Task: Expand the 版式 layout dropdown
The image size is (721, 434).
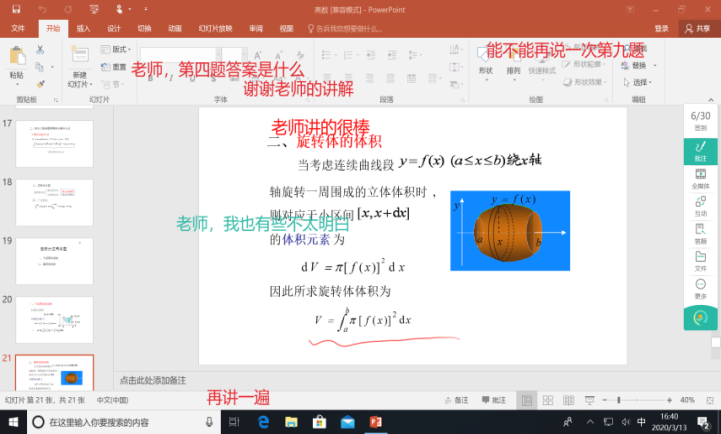Action: 120,49
